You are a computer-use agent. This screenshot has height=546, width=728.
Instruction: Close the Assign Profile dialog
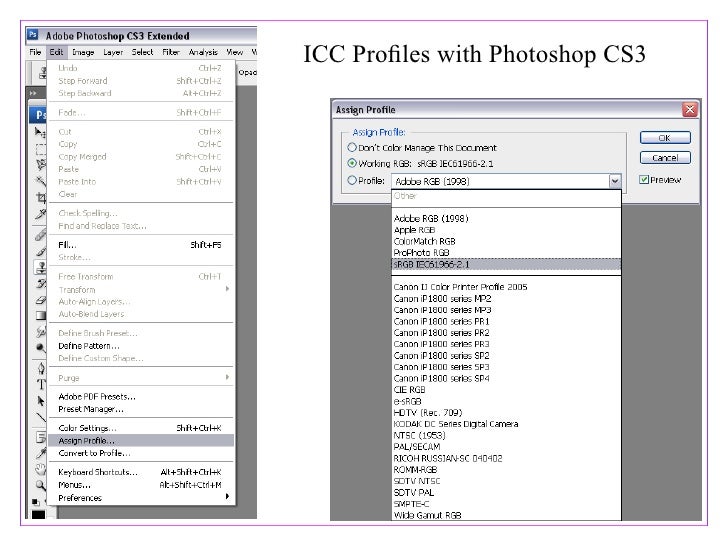coord(689,110)
